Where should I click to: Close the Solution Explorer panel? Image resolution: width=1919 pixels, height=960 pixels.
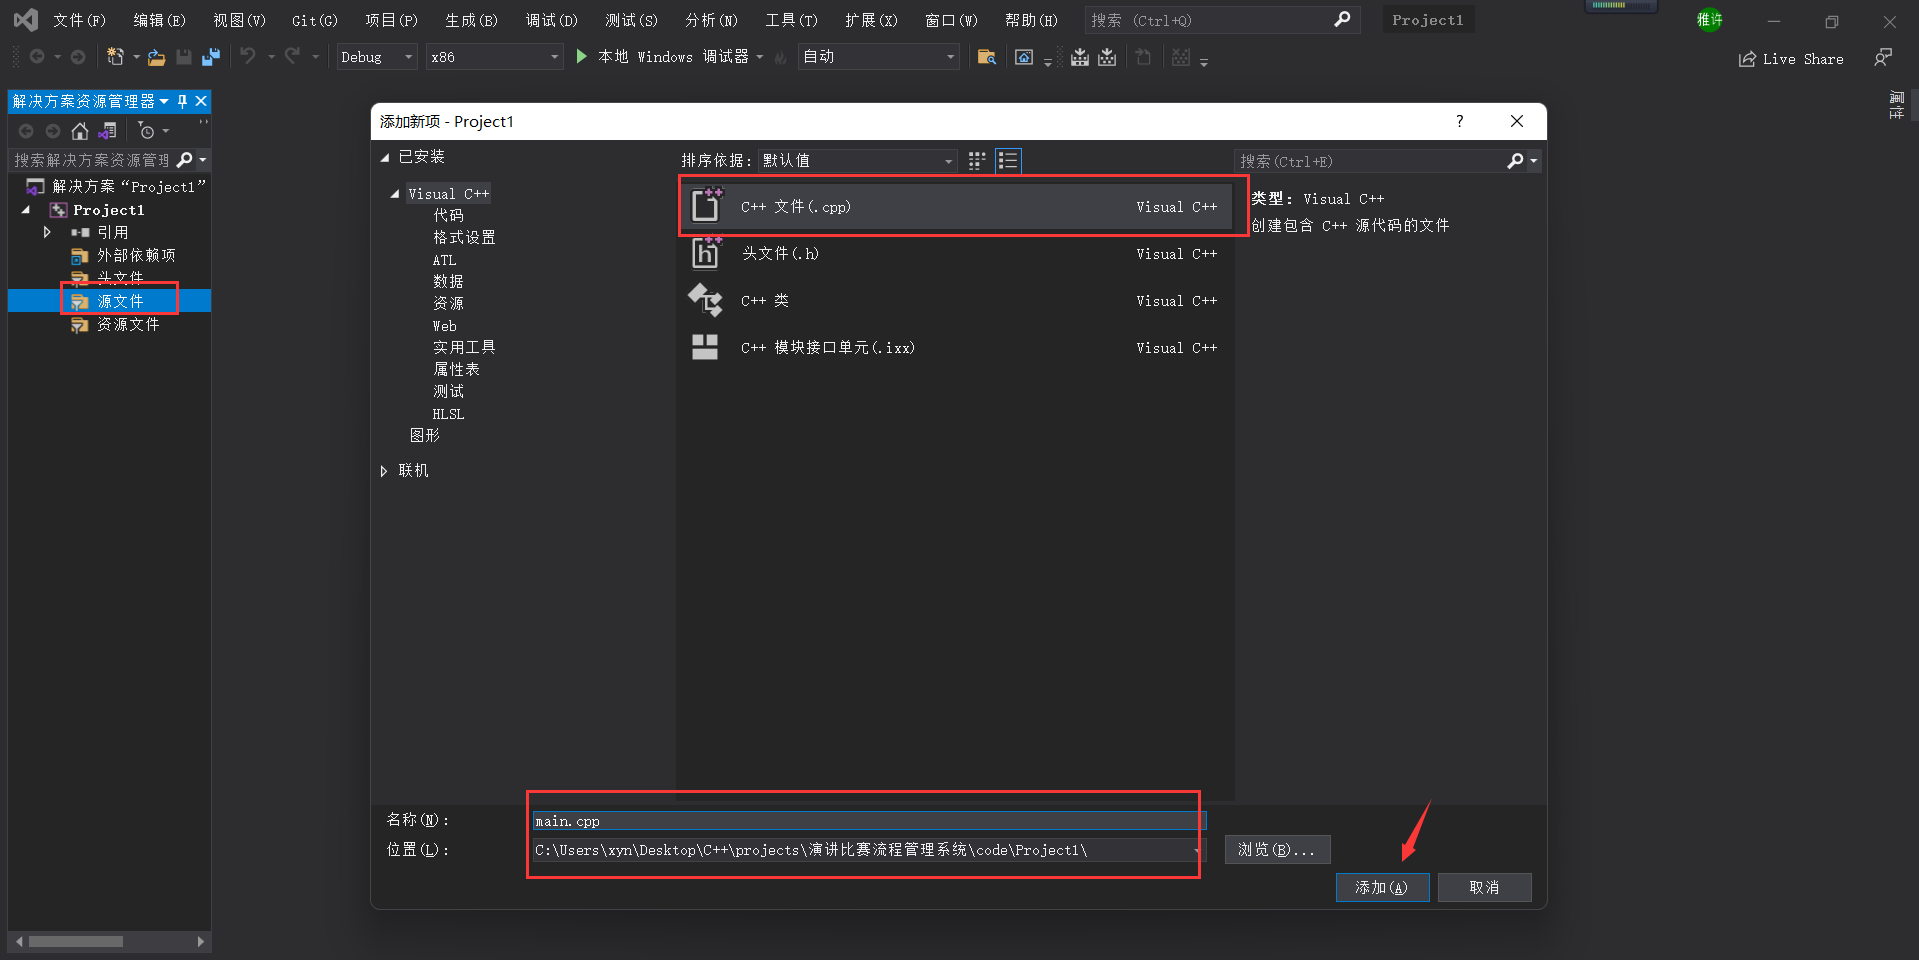201,101
